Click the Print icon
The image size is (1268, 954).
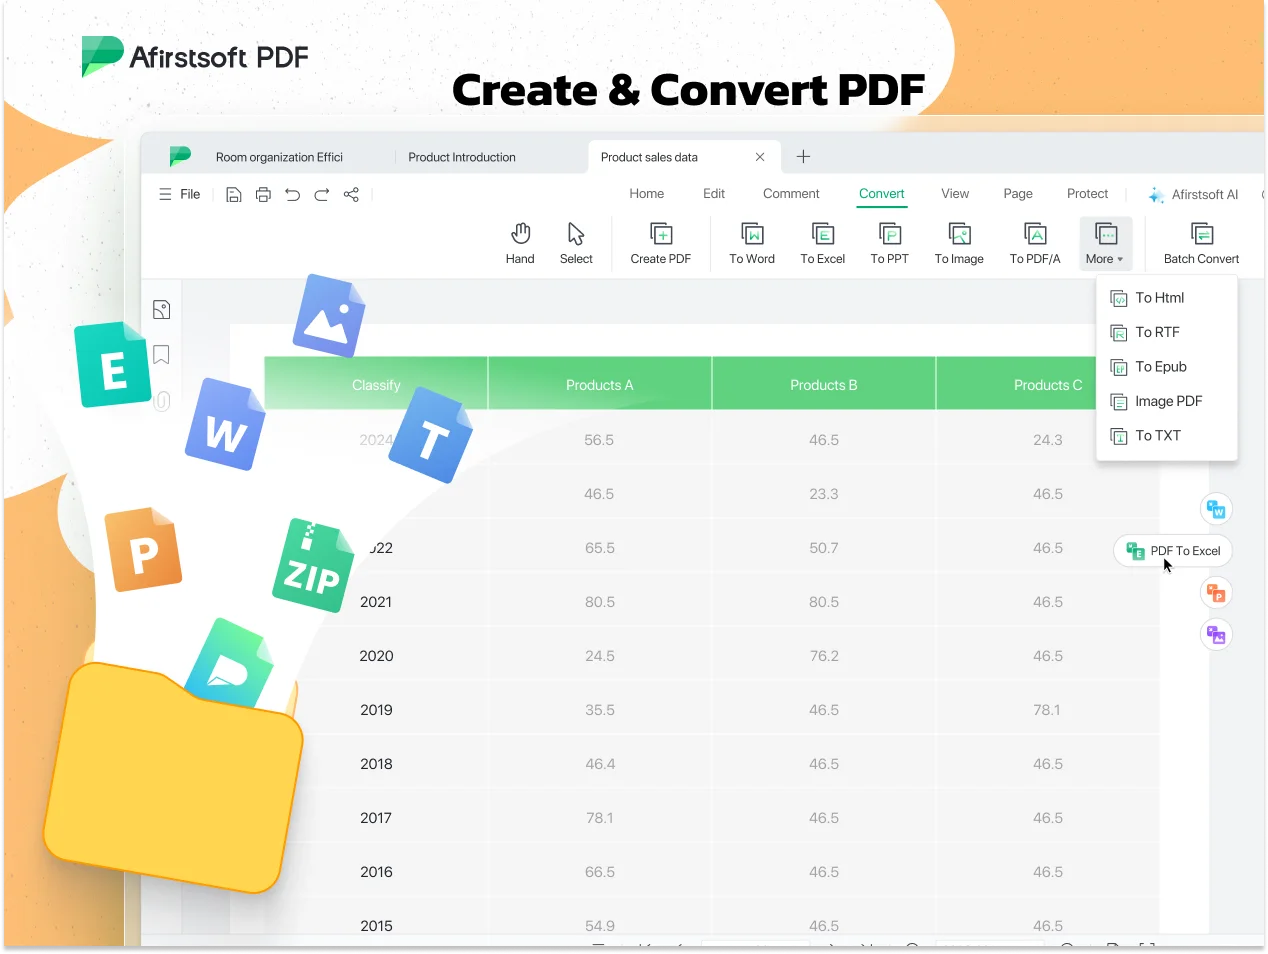click(263, 195)
